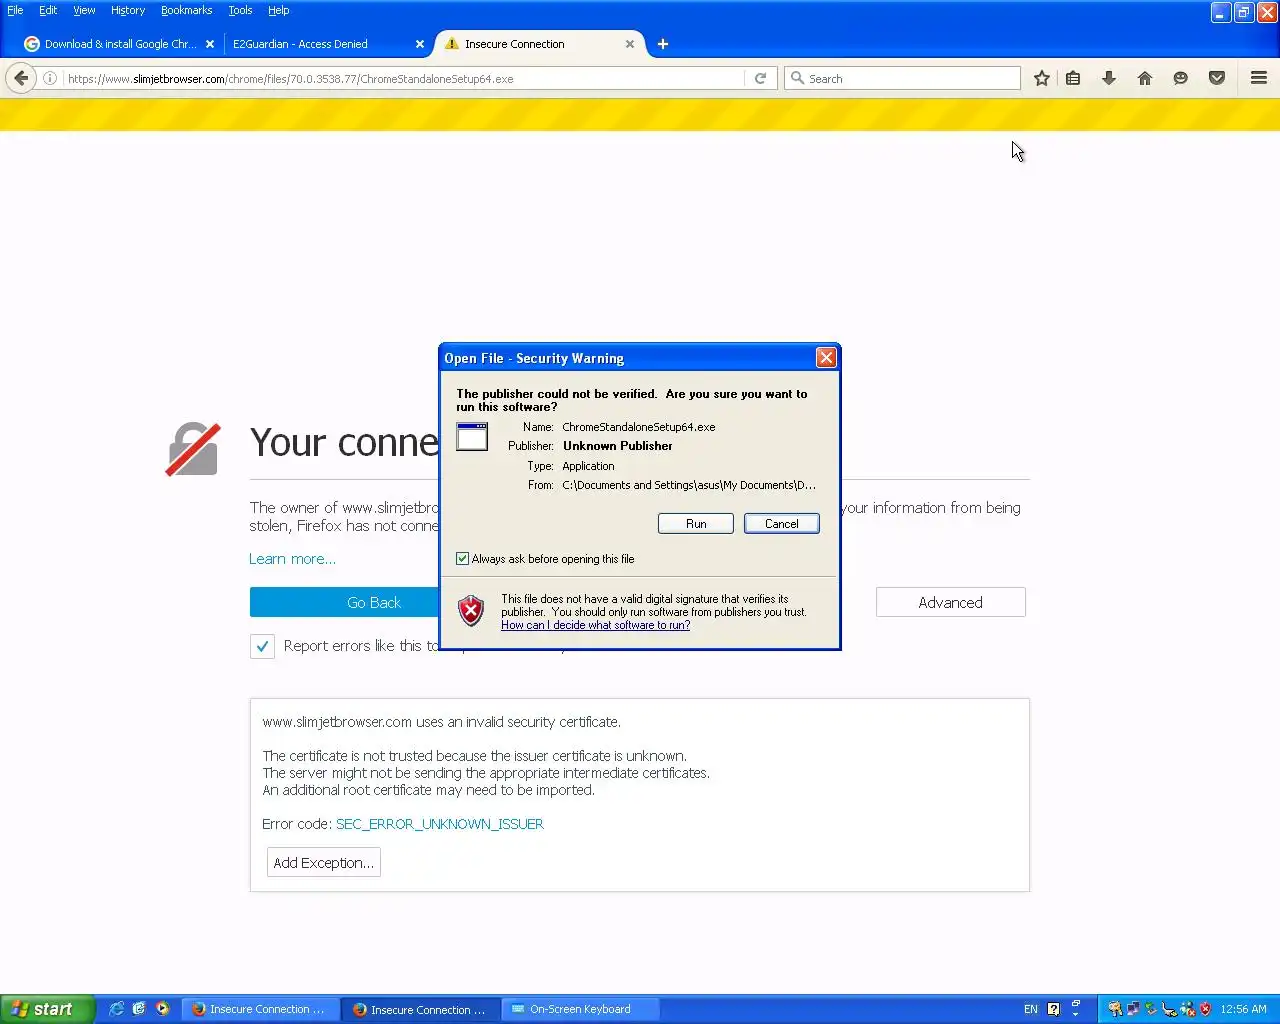Click the Learn more link
1280x1024 pixels.
[x=292, y=559]
